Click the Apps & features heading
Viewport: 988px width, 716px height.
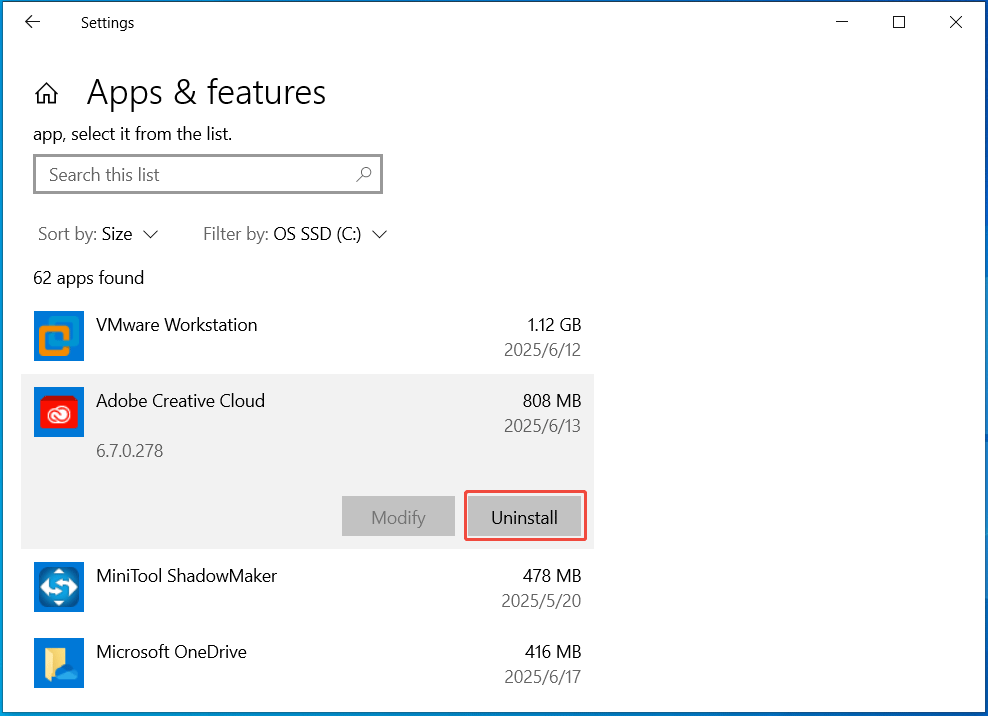206,93
